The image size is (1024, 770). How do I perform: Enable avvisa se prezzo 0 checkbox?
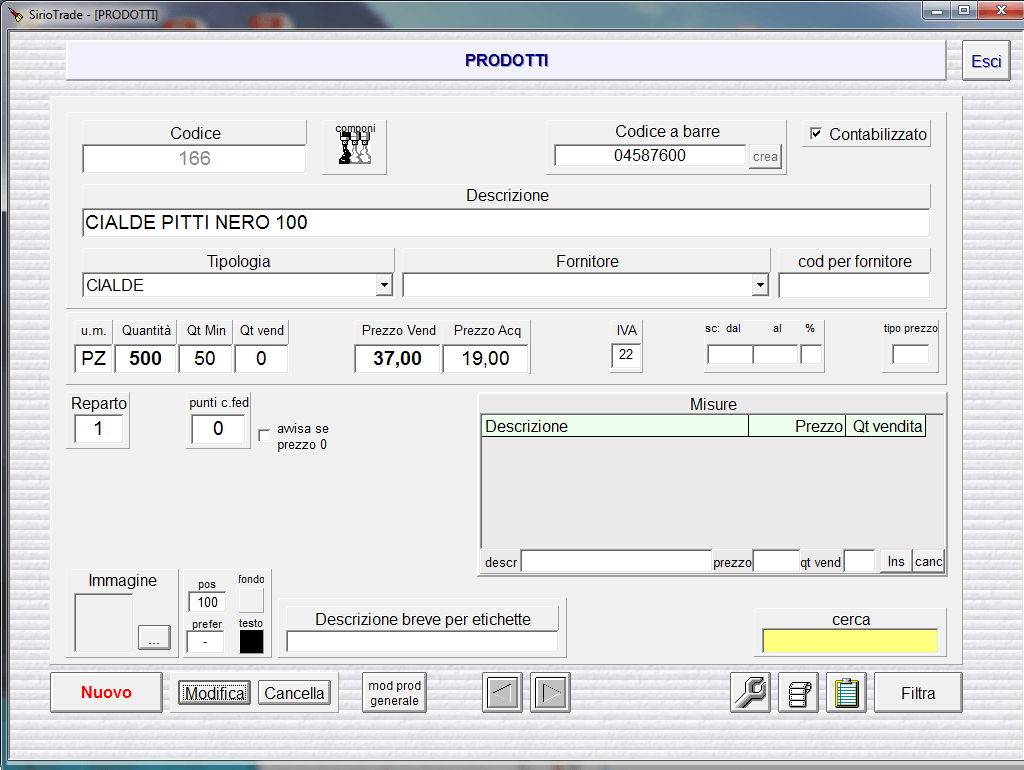(264, 435)
